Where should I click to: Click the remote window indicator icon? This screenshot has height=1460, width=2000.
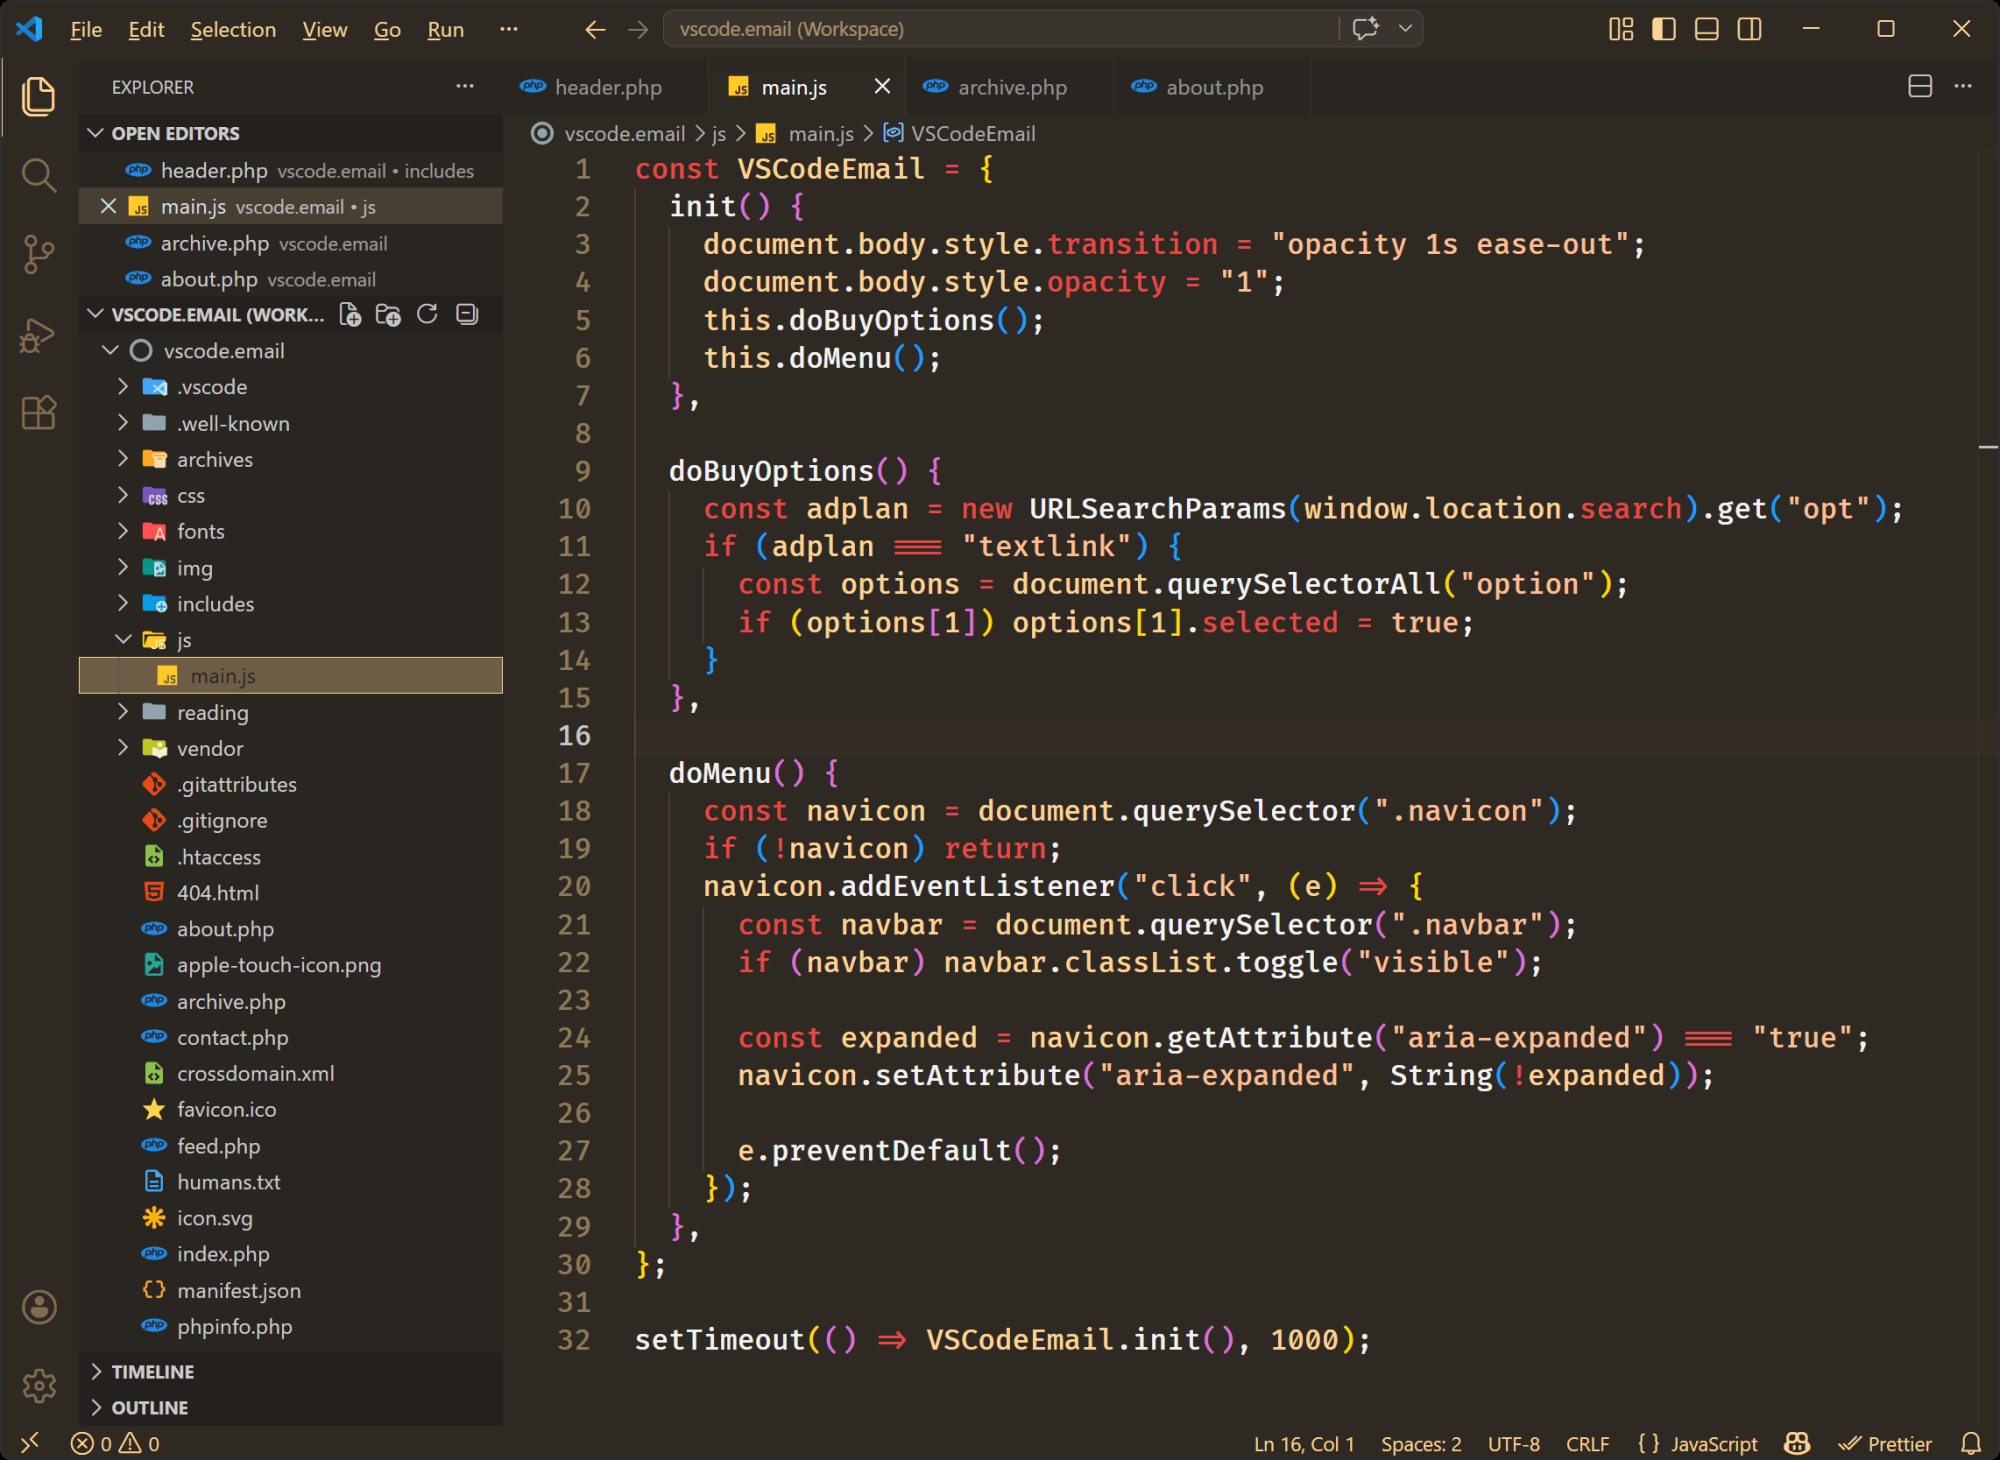30,1442
